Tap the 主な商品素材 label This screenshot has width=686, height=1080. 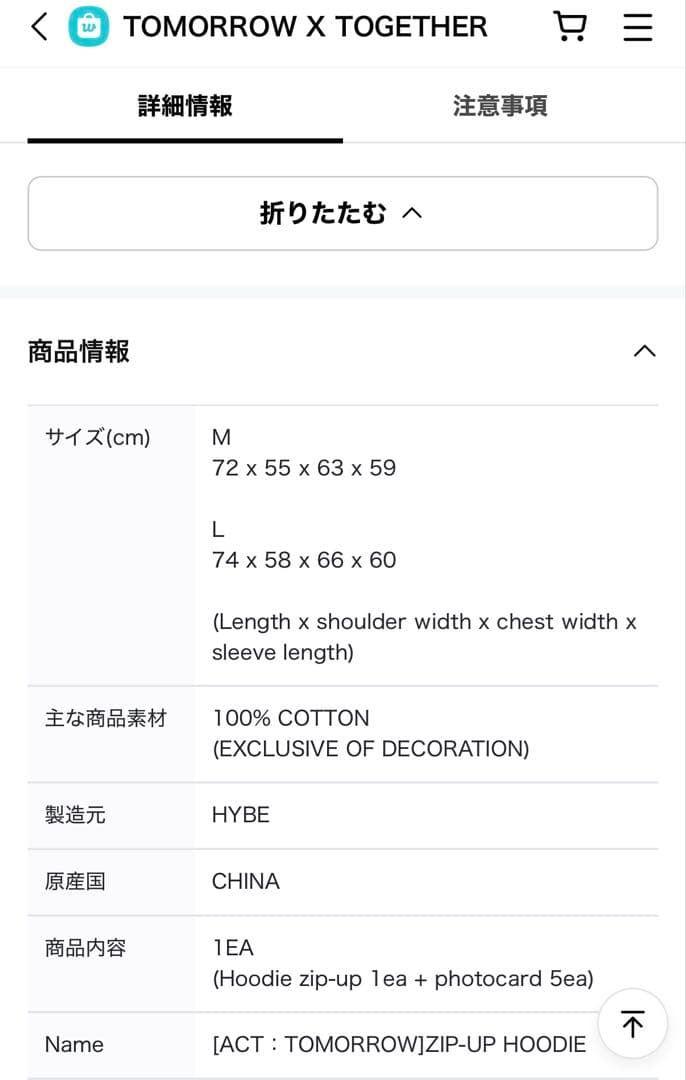coord(106,718)
